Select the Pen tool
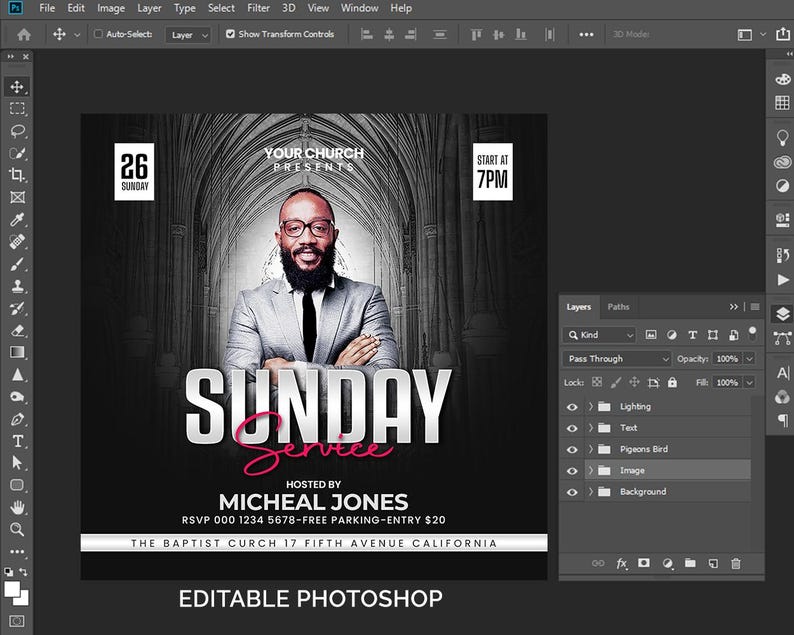Image resolution: width=794 pixels, height=635 pixels. [x=17, y=419]
